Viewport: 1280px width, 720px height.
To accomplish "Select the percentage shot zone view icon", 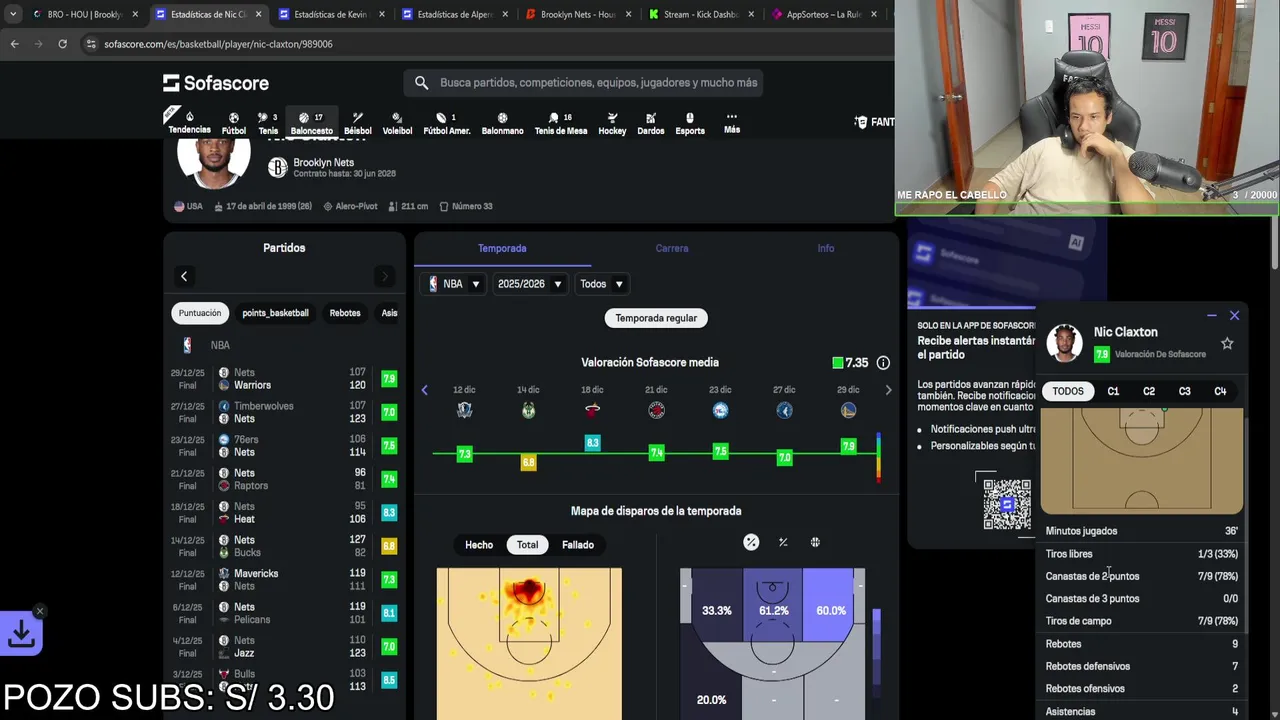I will click(x=751, y=542).
